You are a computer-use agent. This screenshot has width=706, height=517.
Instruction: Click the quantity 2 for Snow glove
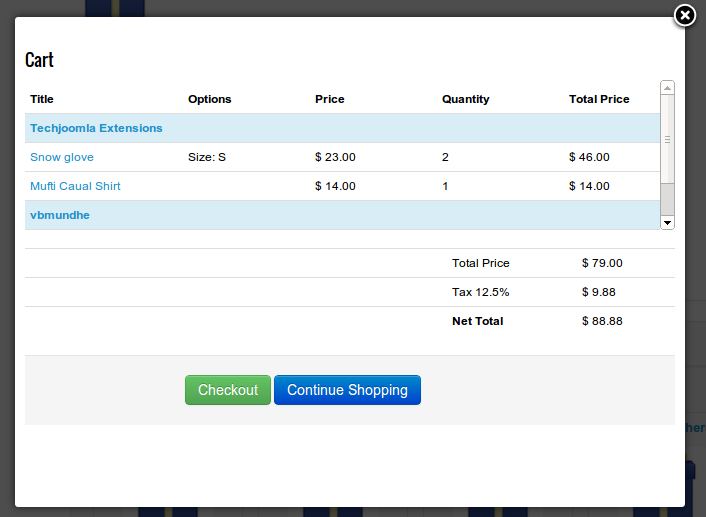pyautogui.click(x=445, y=157)
